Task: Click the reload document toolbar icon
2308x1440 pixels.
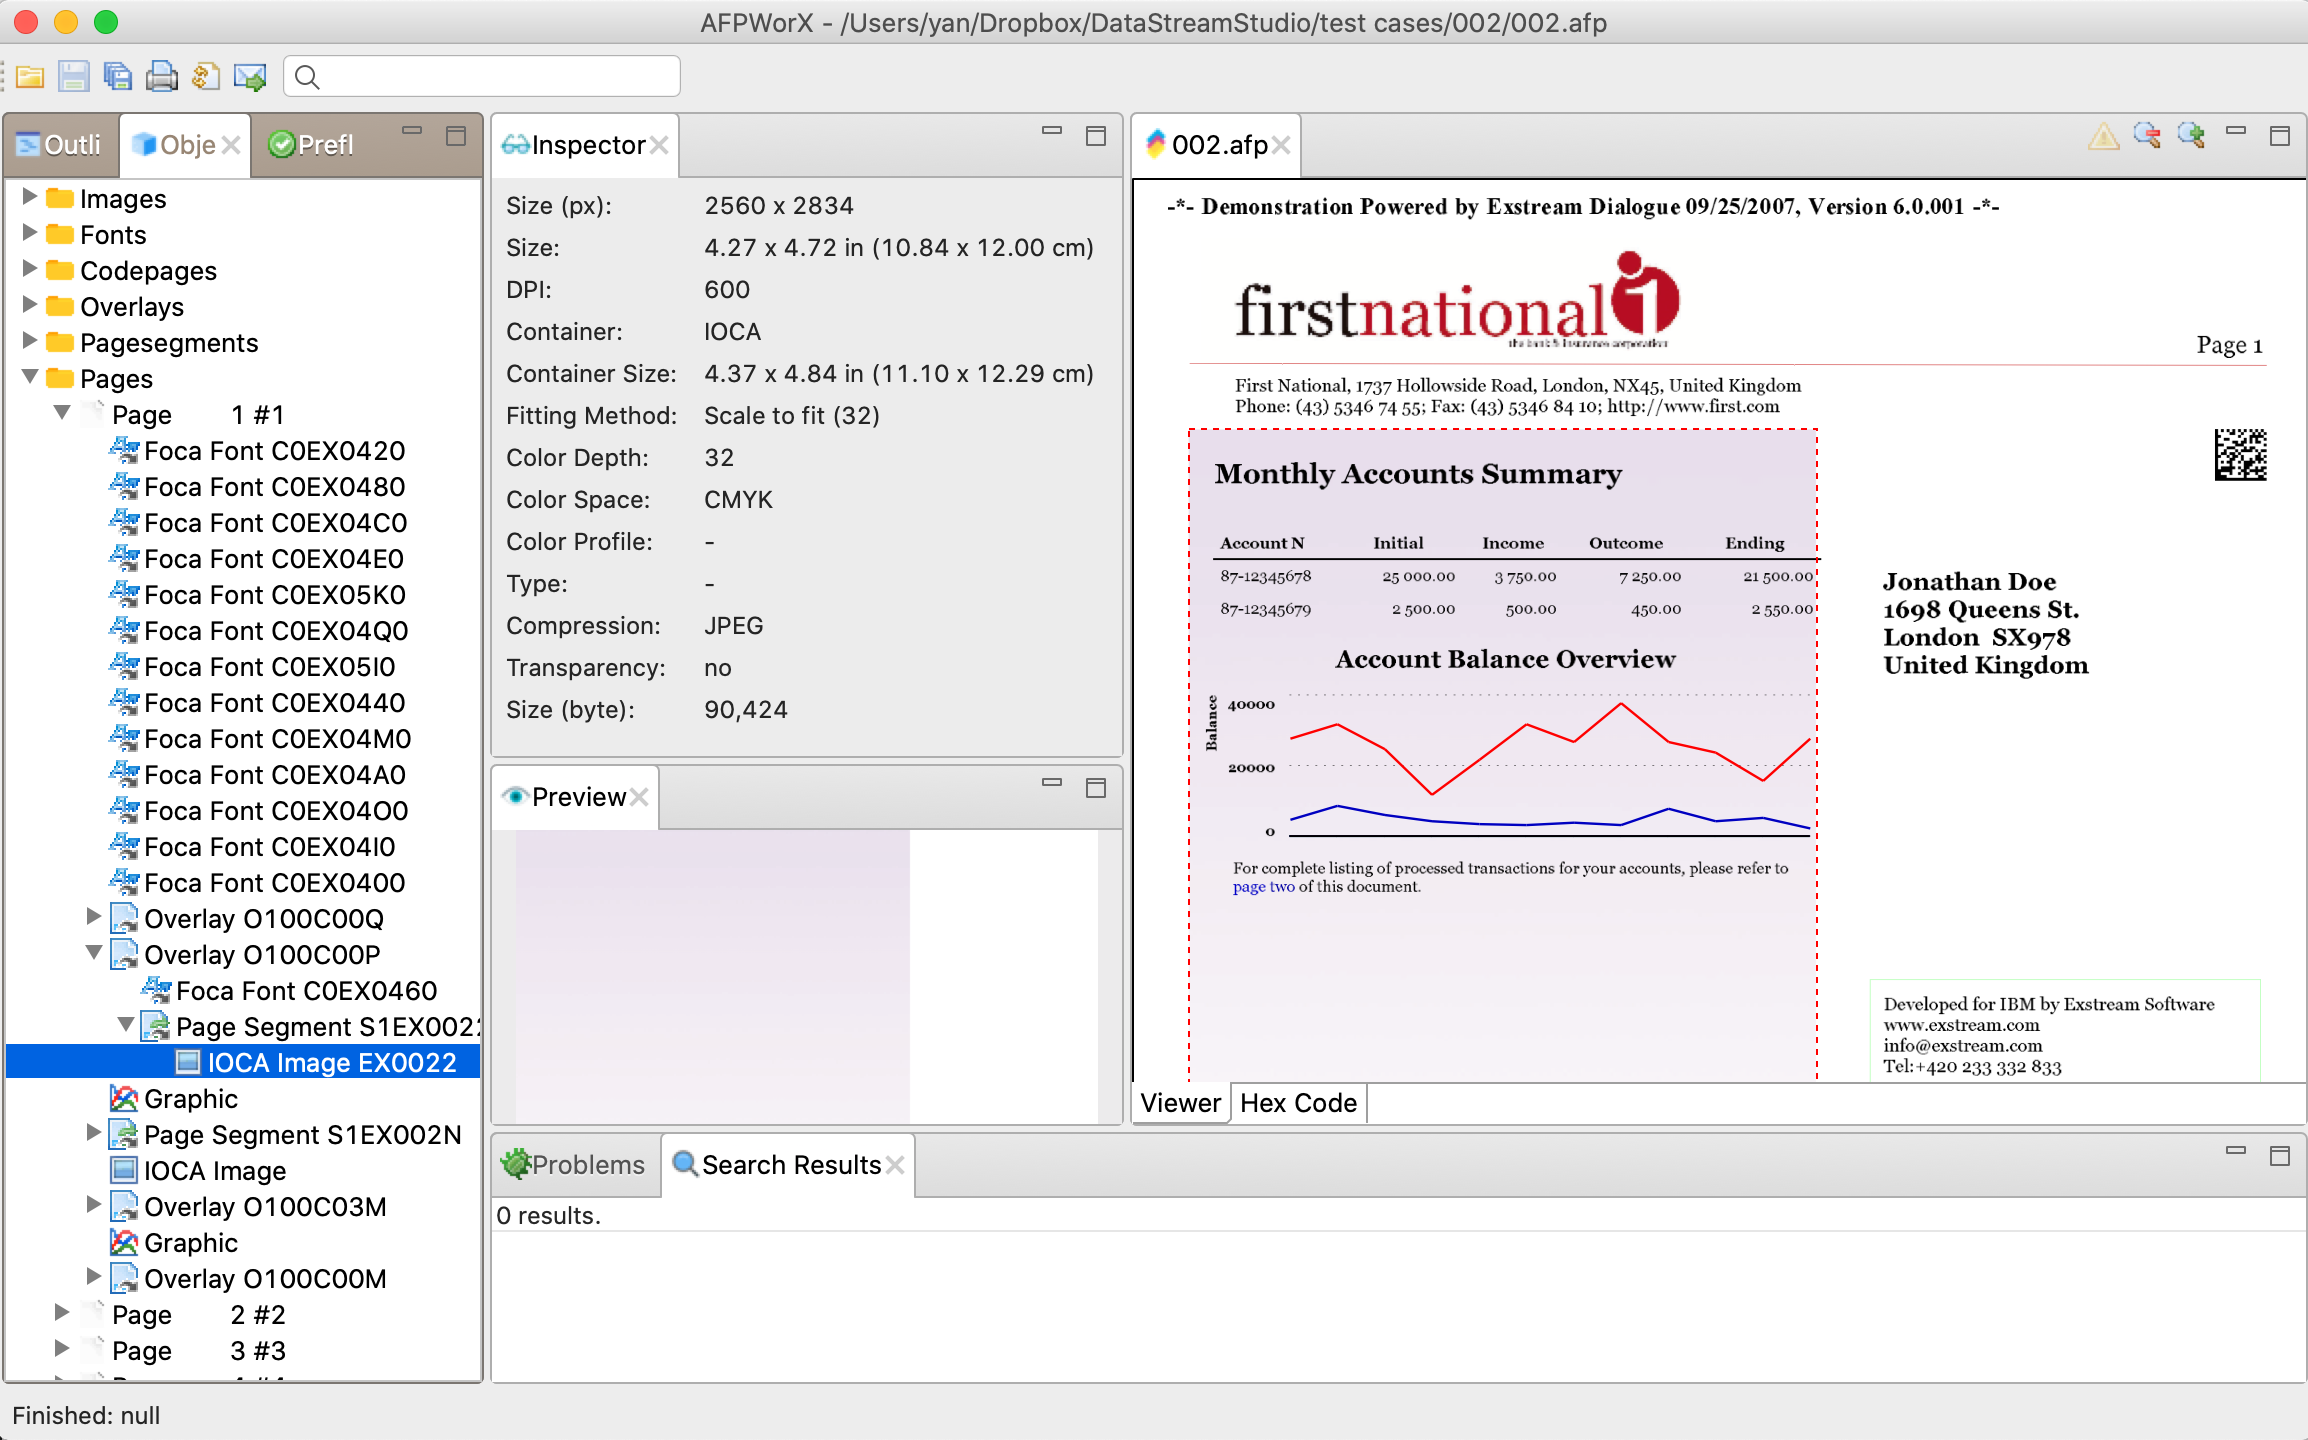Action: click(206, 77)
